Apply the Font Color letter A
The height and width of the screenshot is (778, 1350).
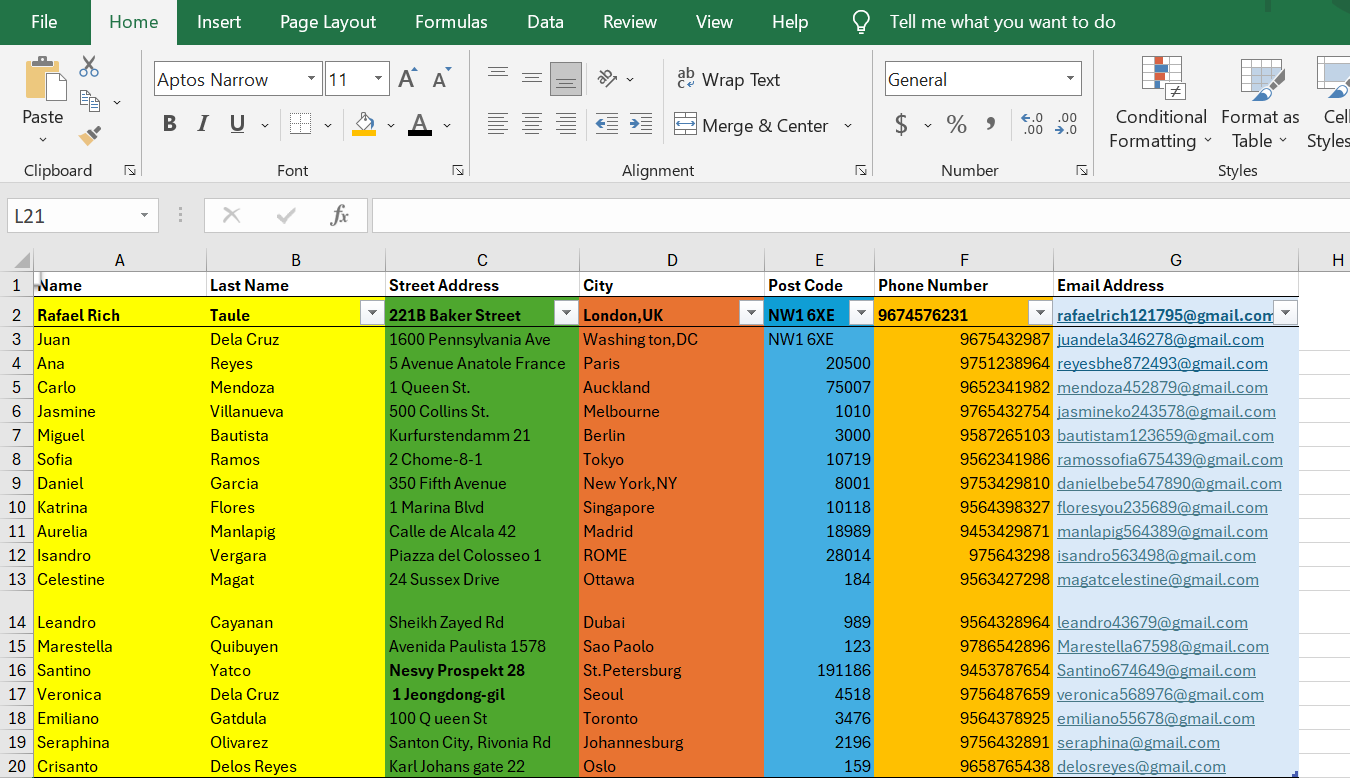(x=420, y=124)
